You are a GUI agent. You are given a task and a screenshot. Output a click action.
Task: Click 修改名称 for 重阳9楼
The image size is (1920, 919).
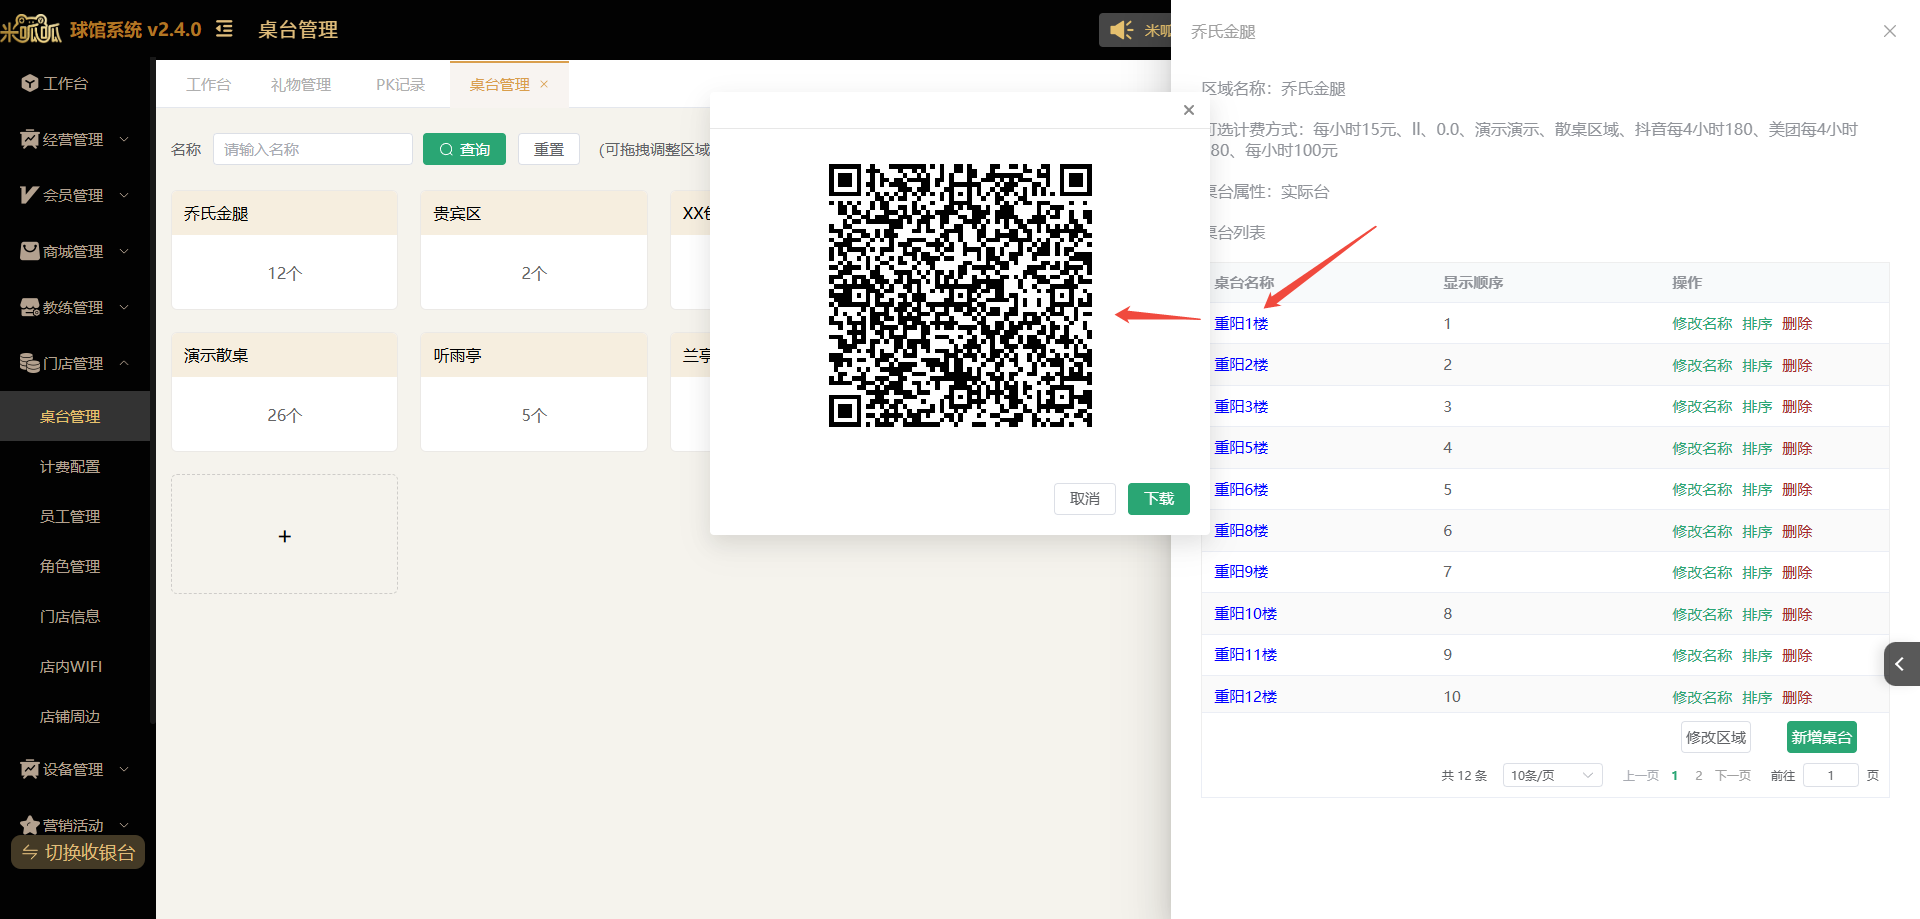point(1702,572)
